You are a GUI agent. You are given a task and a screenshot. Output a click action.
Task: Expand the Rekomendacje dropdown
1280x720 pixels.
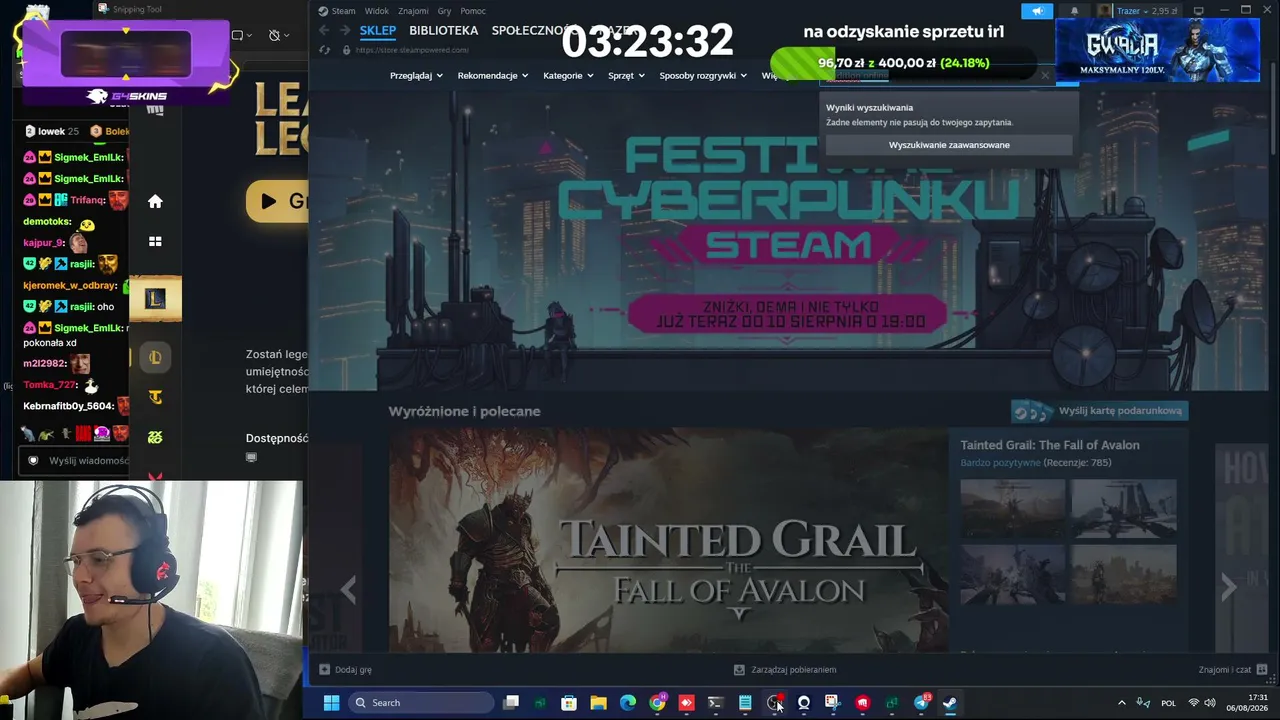(x=493, y=76)
